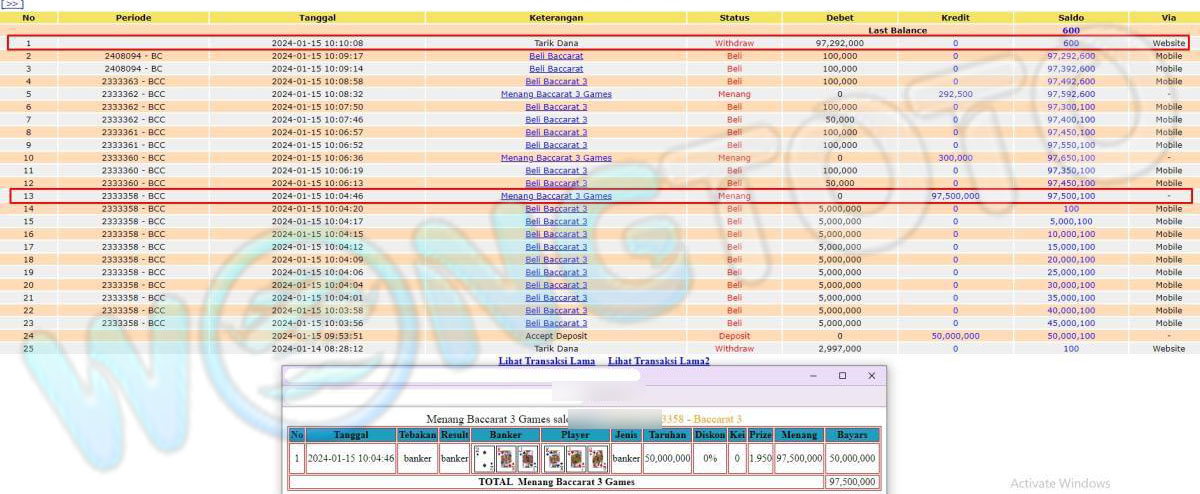Click the last Player card image
This screenshot has height=494, width=1200.
pyautogui.click(x=597, y=459)
